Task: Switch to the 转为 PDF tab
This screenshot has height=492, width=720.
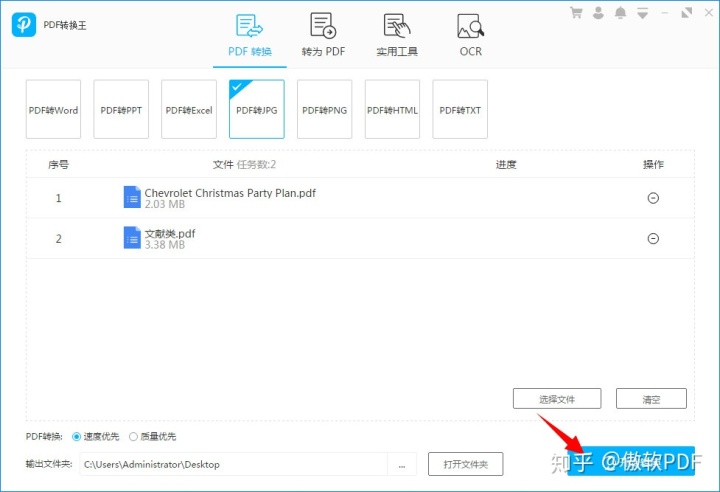Action: (x=323, y=36)
